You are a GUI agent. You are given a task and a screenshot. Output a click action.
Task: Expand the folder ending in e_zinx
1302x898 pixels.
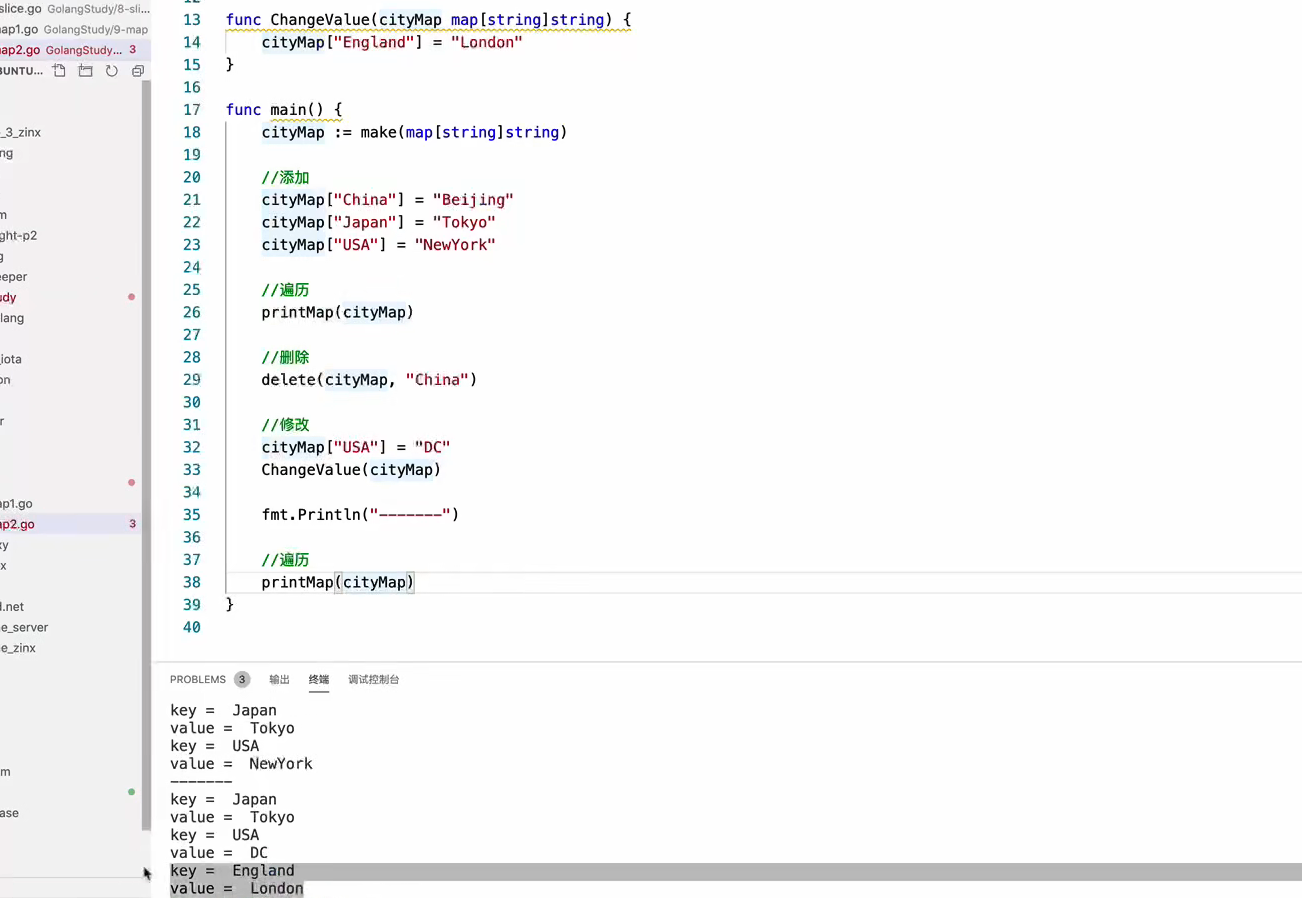tap(18, 648)
